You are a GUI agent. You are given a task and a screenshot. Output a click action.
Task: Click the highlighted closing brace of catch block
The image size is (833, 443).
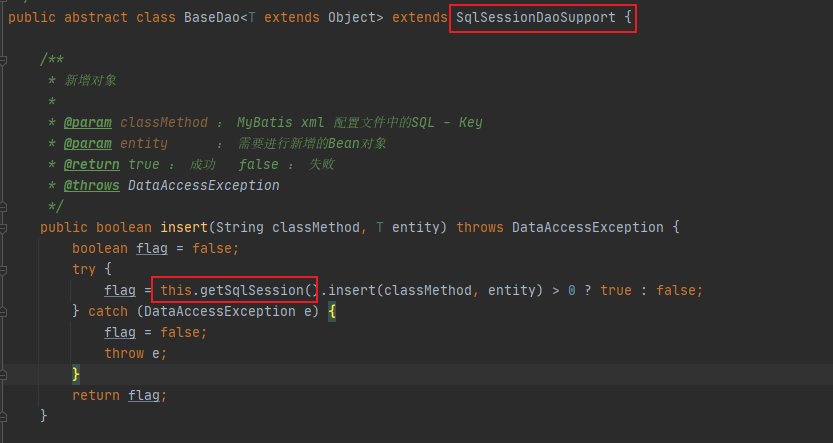[76, 374]
